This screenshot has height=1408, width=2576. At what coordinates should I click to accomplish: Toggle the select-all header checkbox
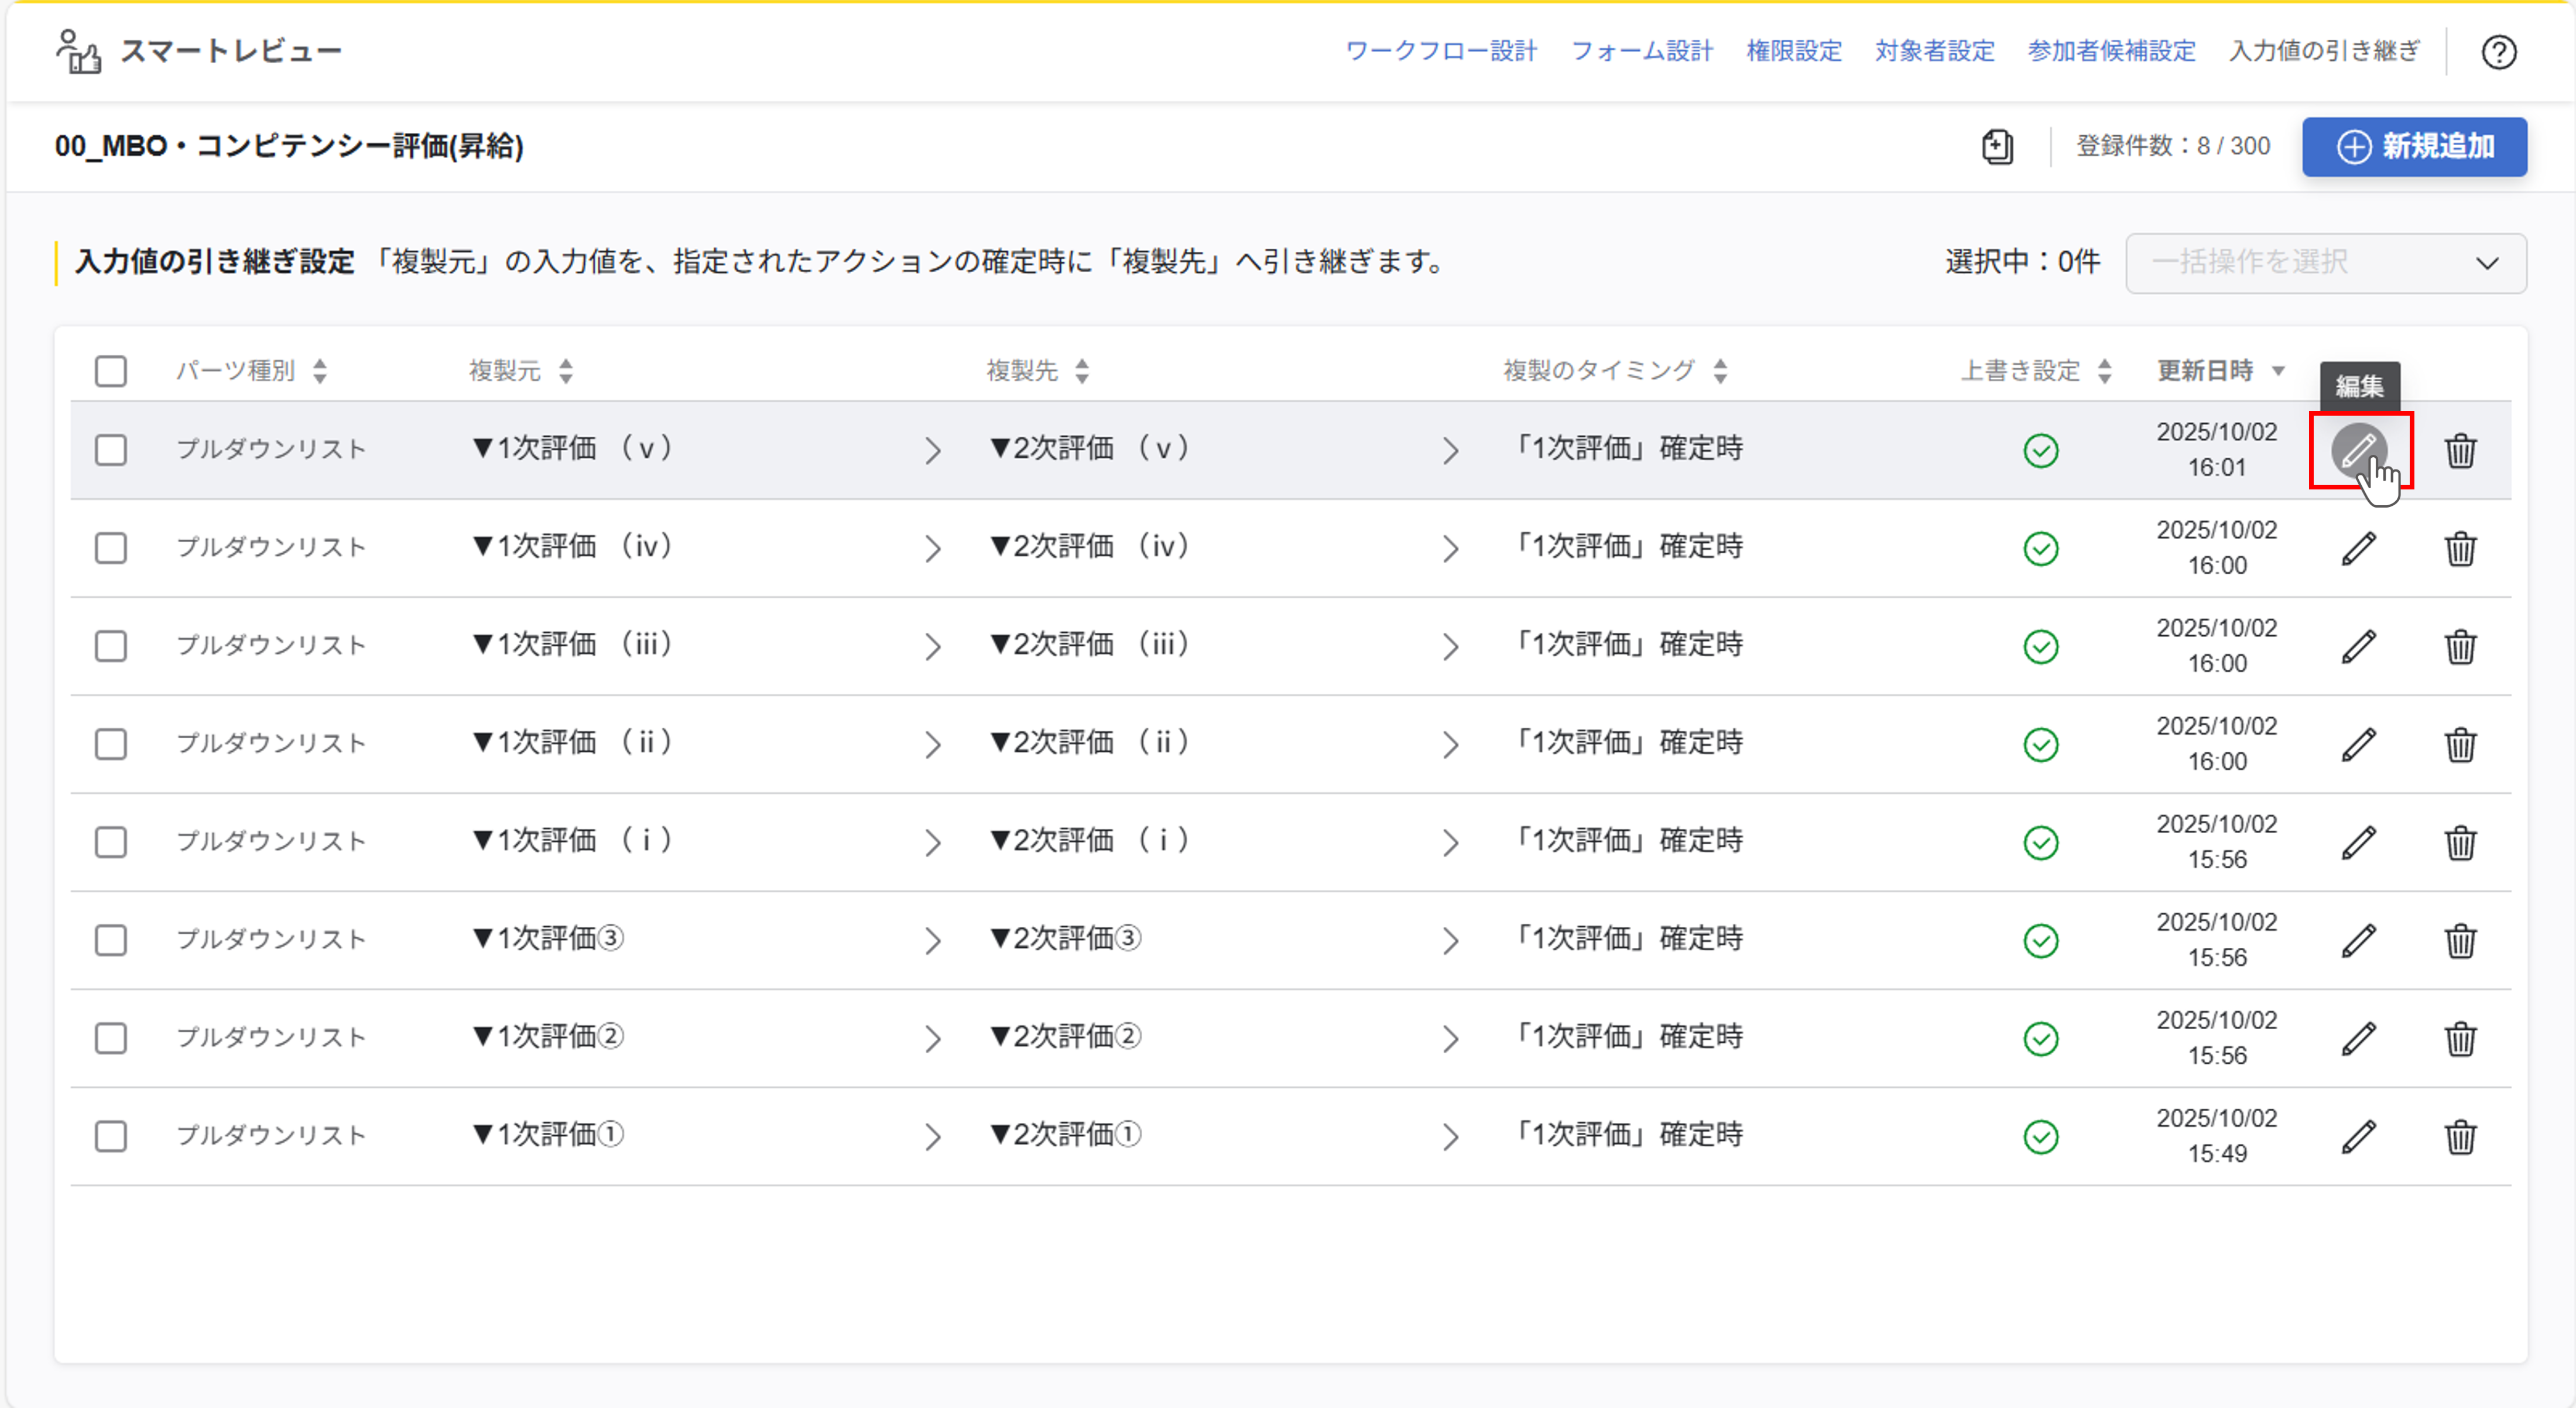111,371
